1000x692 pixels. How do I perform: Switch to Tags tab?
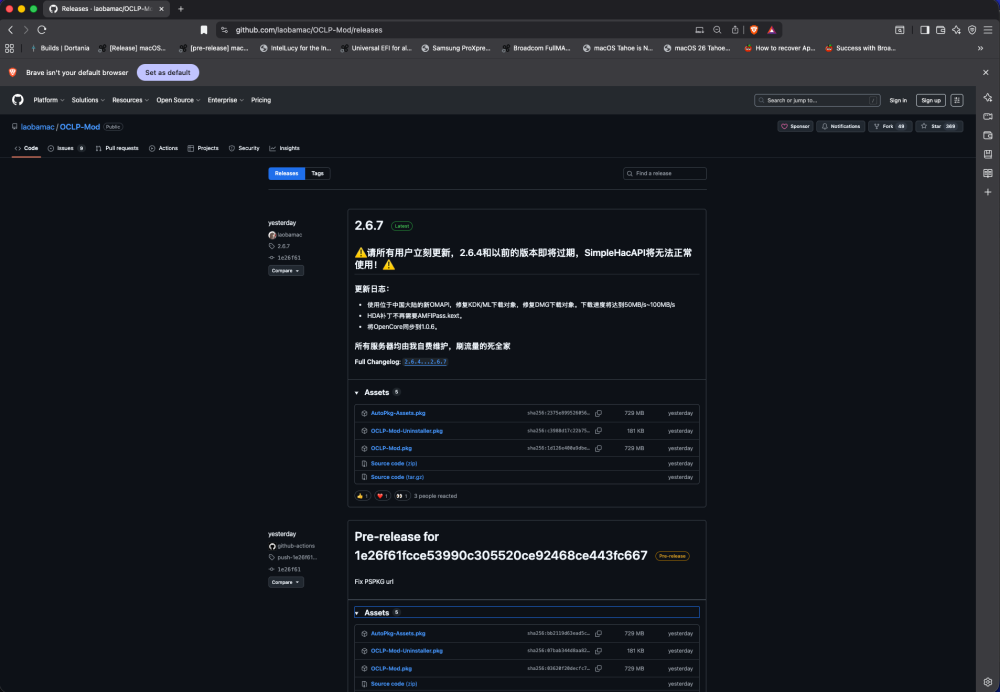318,173
